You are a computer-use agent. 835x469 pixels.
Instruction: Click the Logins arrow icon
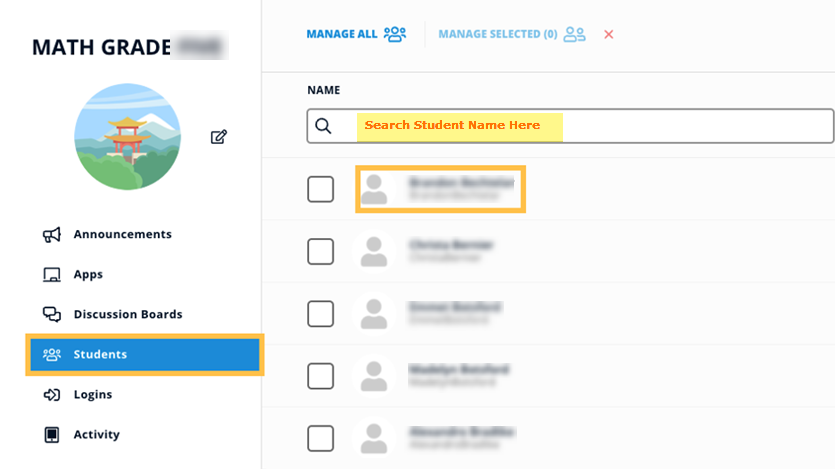point(52,395)
